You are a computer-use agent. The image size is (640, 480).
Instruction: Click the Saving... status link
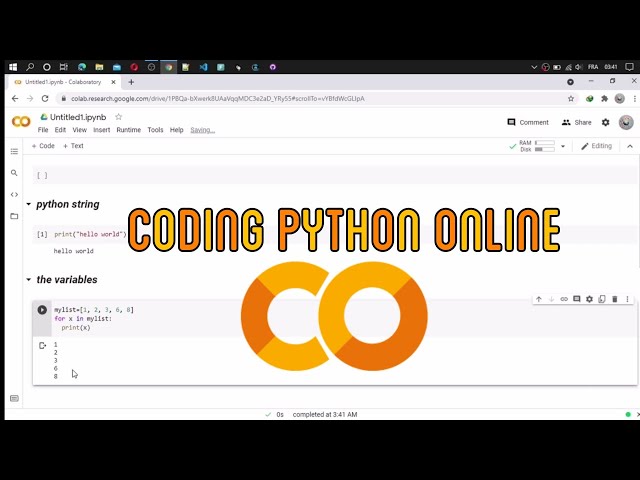click(202, 130)
